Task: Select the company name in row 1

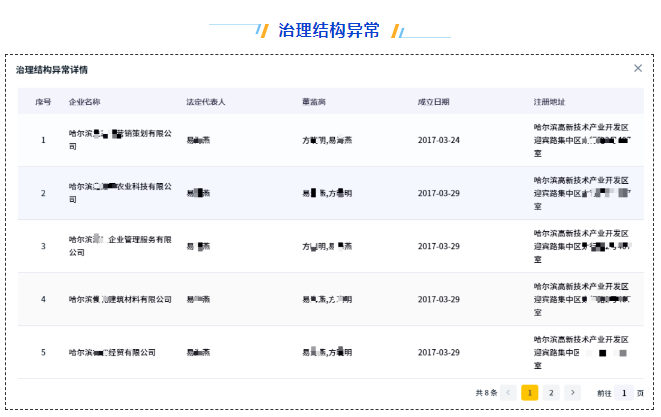Action: point(120,139)
